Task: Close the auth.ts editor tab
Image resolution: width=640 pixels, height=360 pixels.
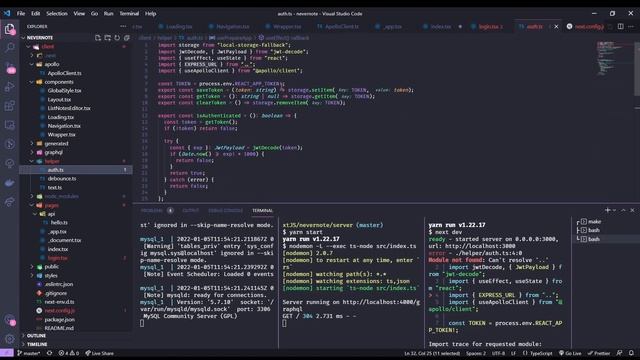Action: click(556, 27)
